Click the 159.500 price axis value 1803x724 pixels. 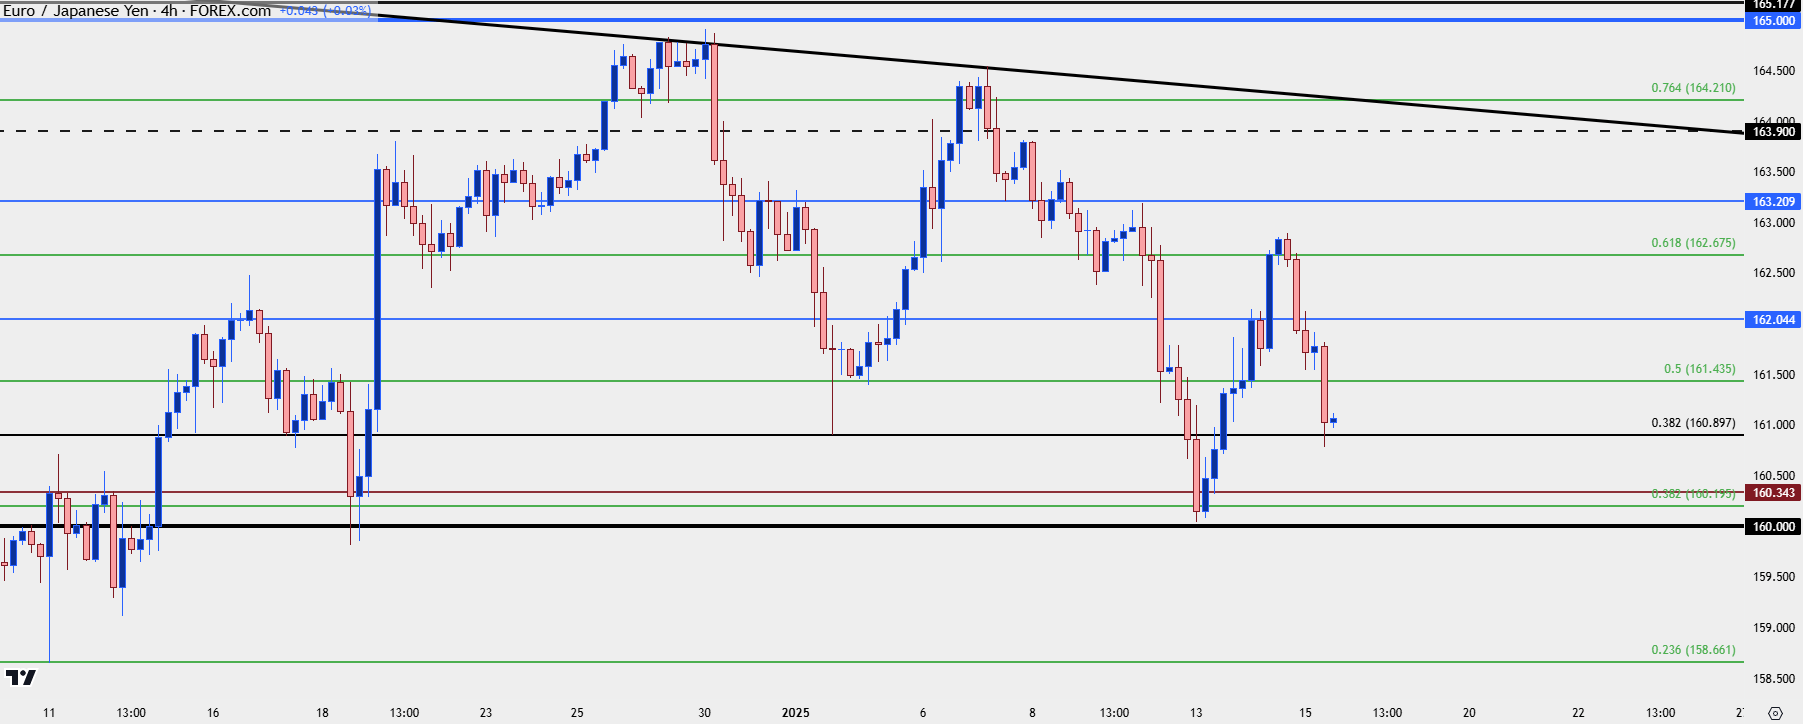[1774, 577]
